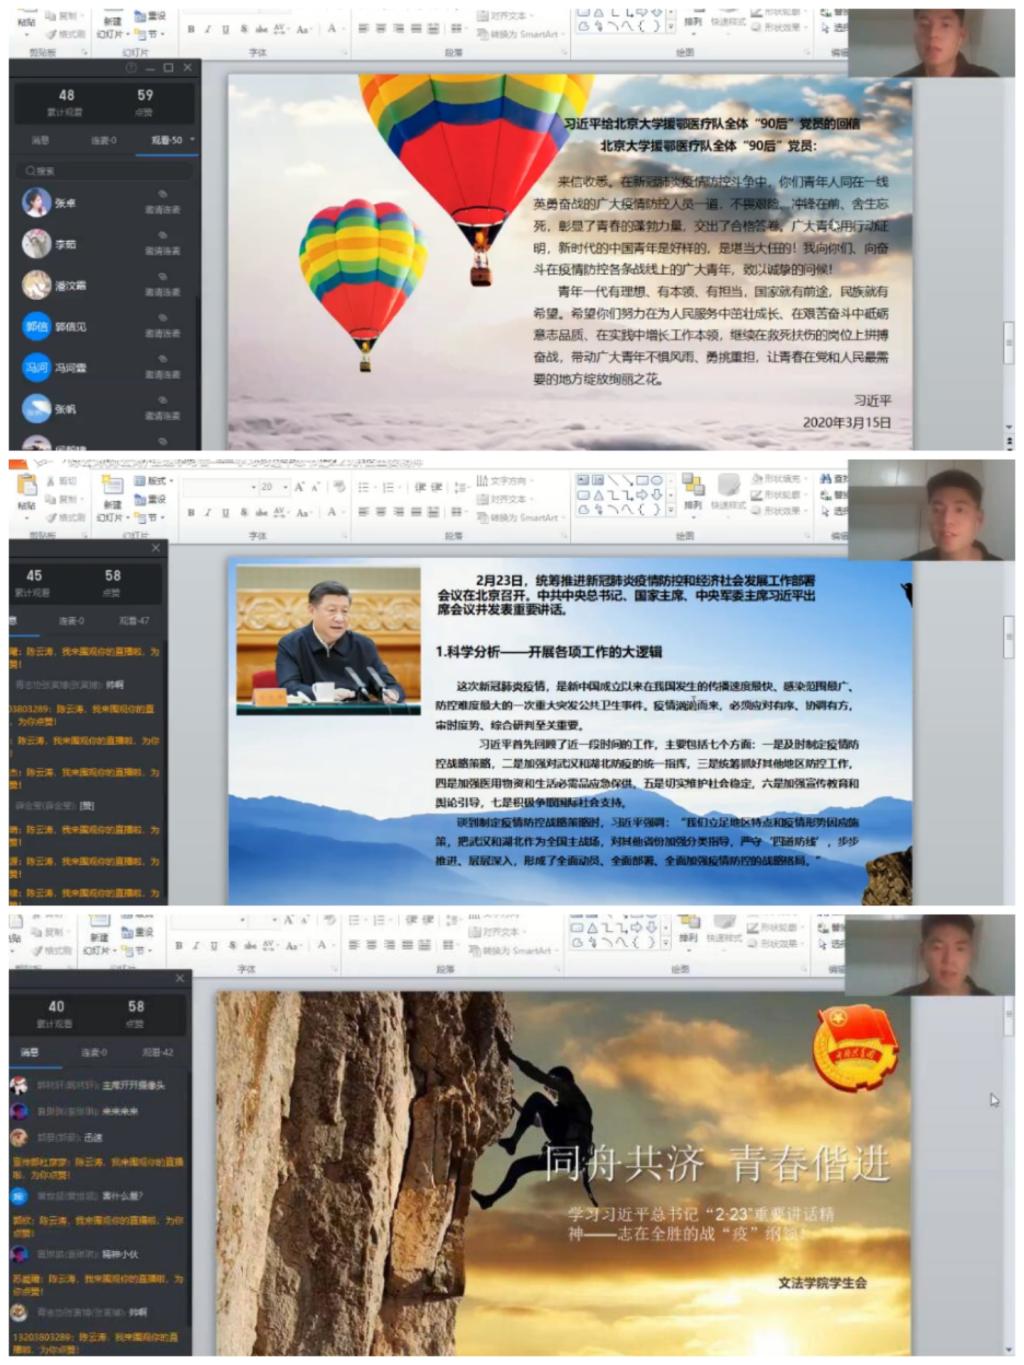Expand the arrow beside 观看·50

pyautogui.click(x=192, y=140)
